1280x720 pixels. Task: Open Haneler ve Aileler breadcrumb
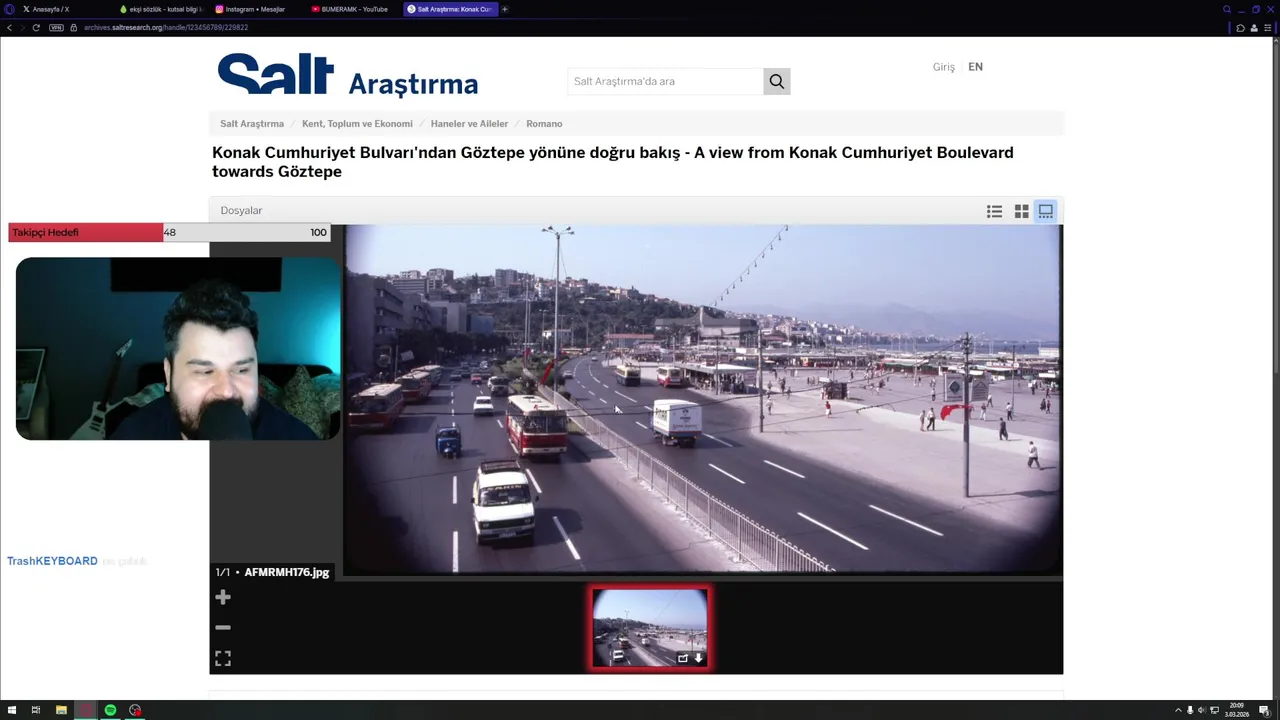click(x=469, y=124)
